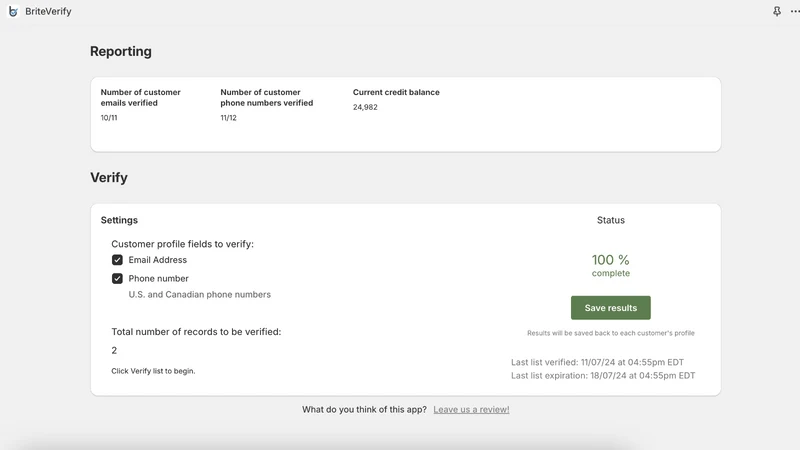Viewport: 800px width, 450px height.
Task: Open the Leave us a review link
Action: [471, 409]
